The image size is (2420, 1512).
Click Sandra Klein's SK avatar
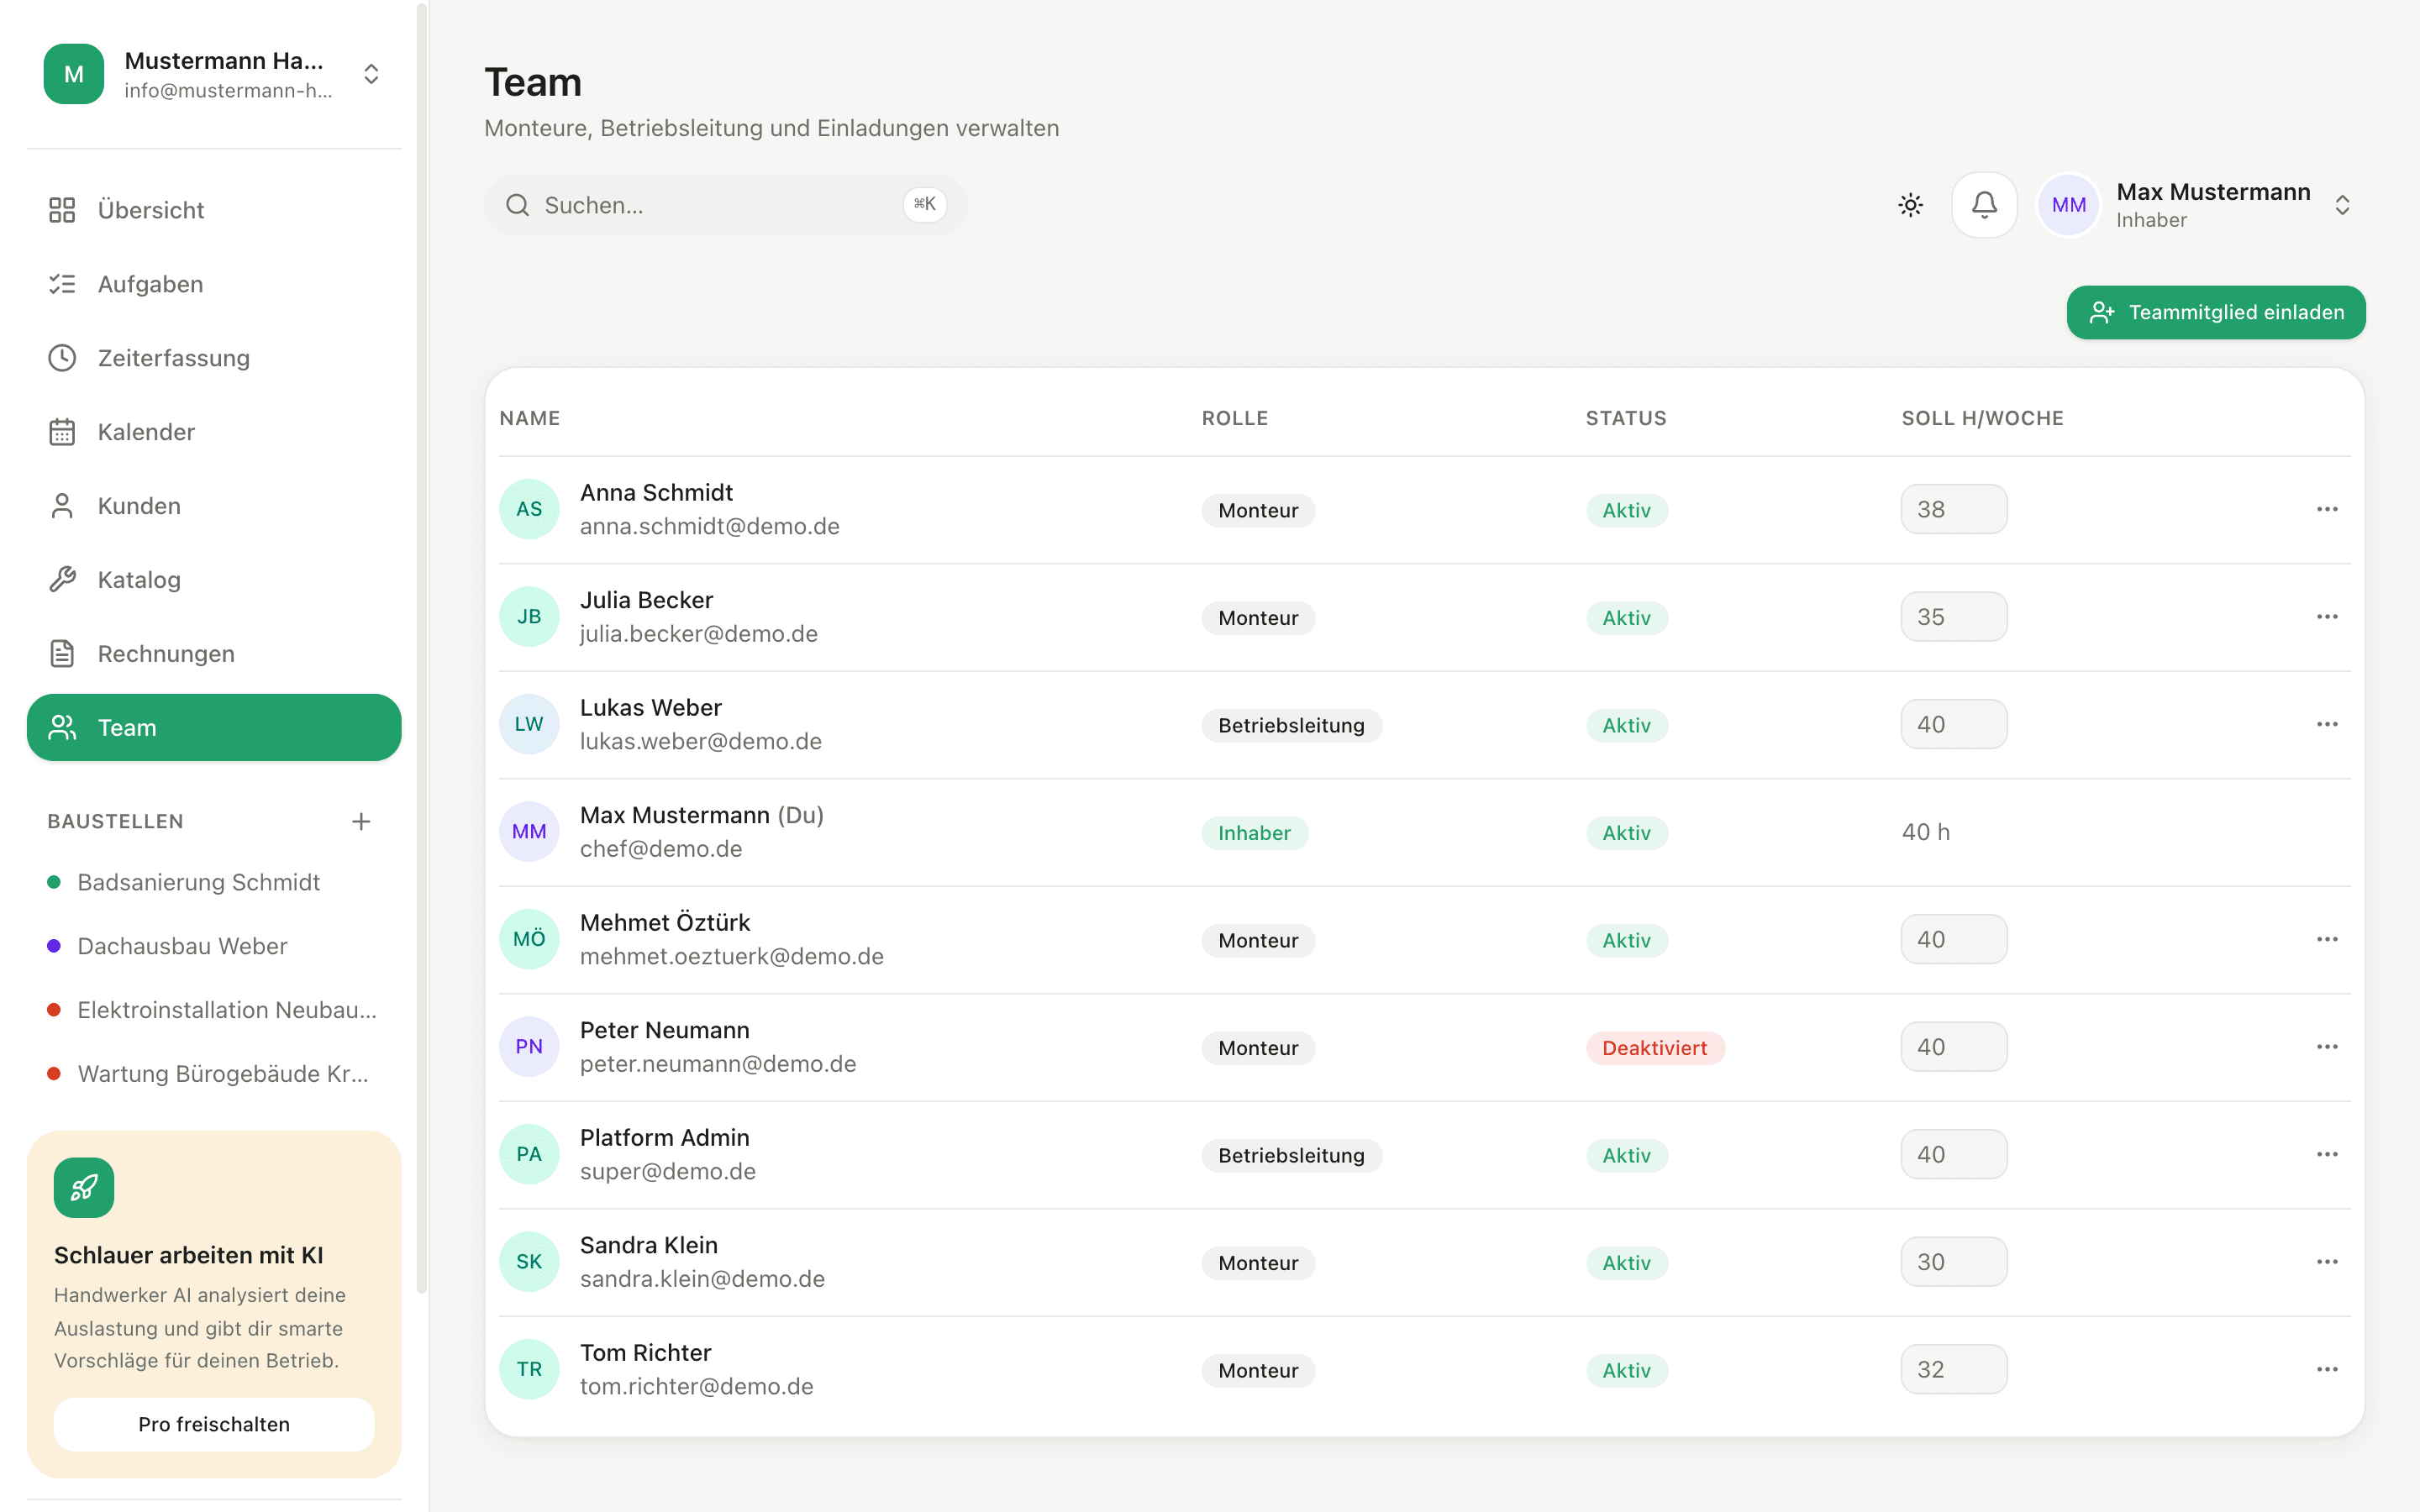[529, 1262]
